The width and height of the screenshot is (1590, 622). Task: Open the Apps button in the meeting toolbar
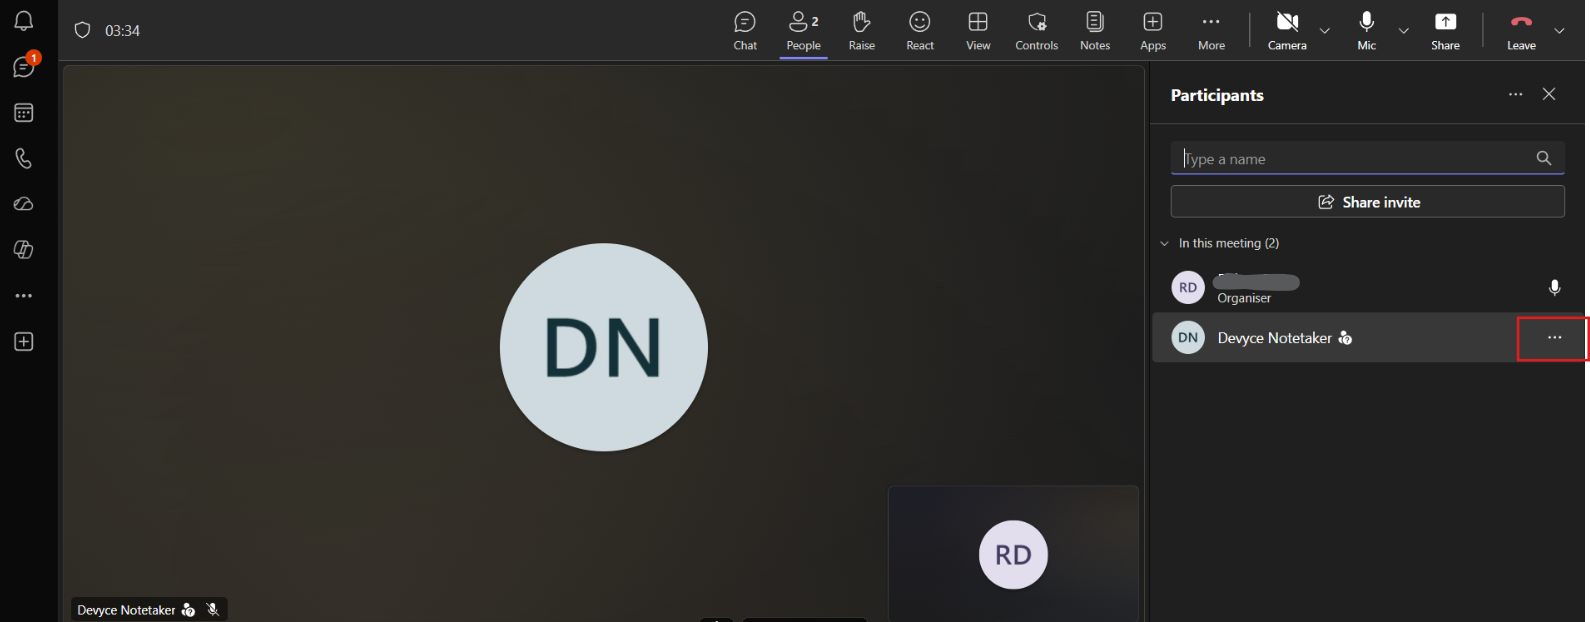[1153, 31]
